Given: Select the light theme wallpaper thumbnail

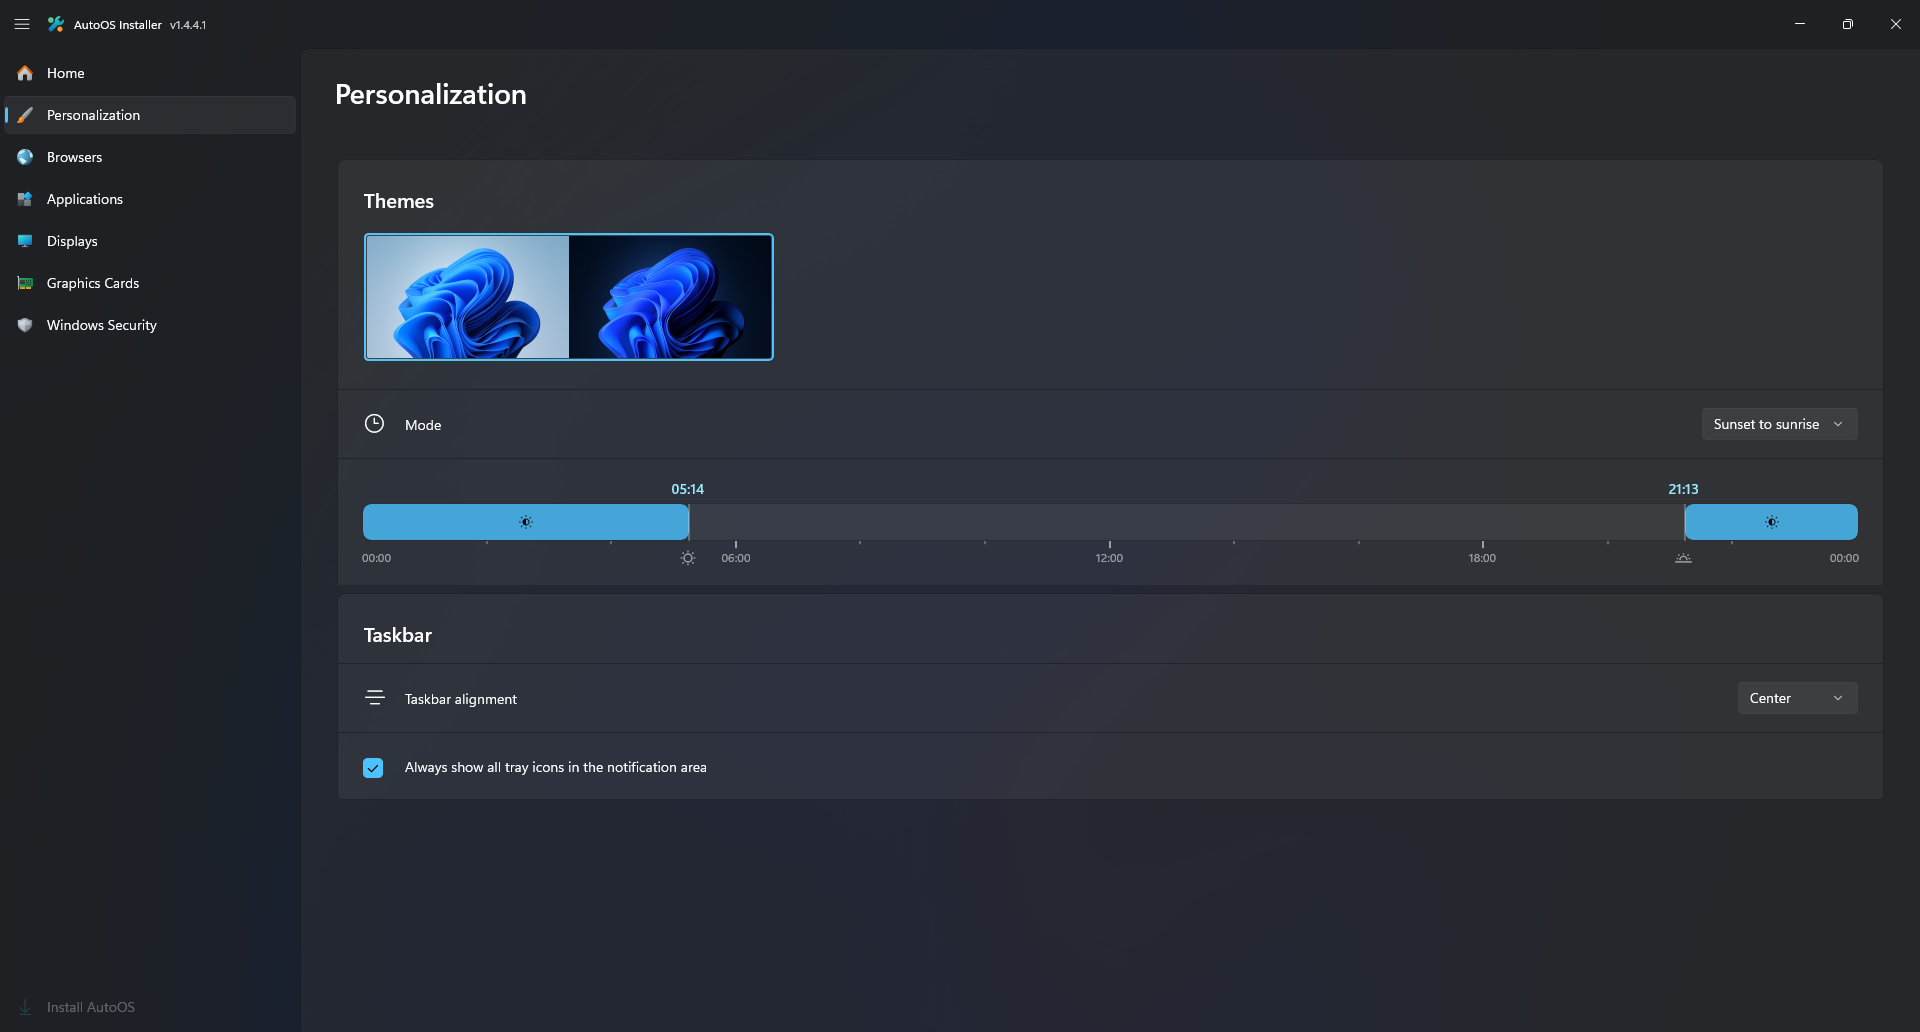Looking at the screenshot, I should pyautogui.click(x=467, y=297).
